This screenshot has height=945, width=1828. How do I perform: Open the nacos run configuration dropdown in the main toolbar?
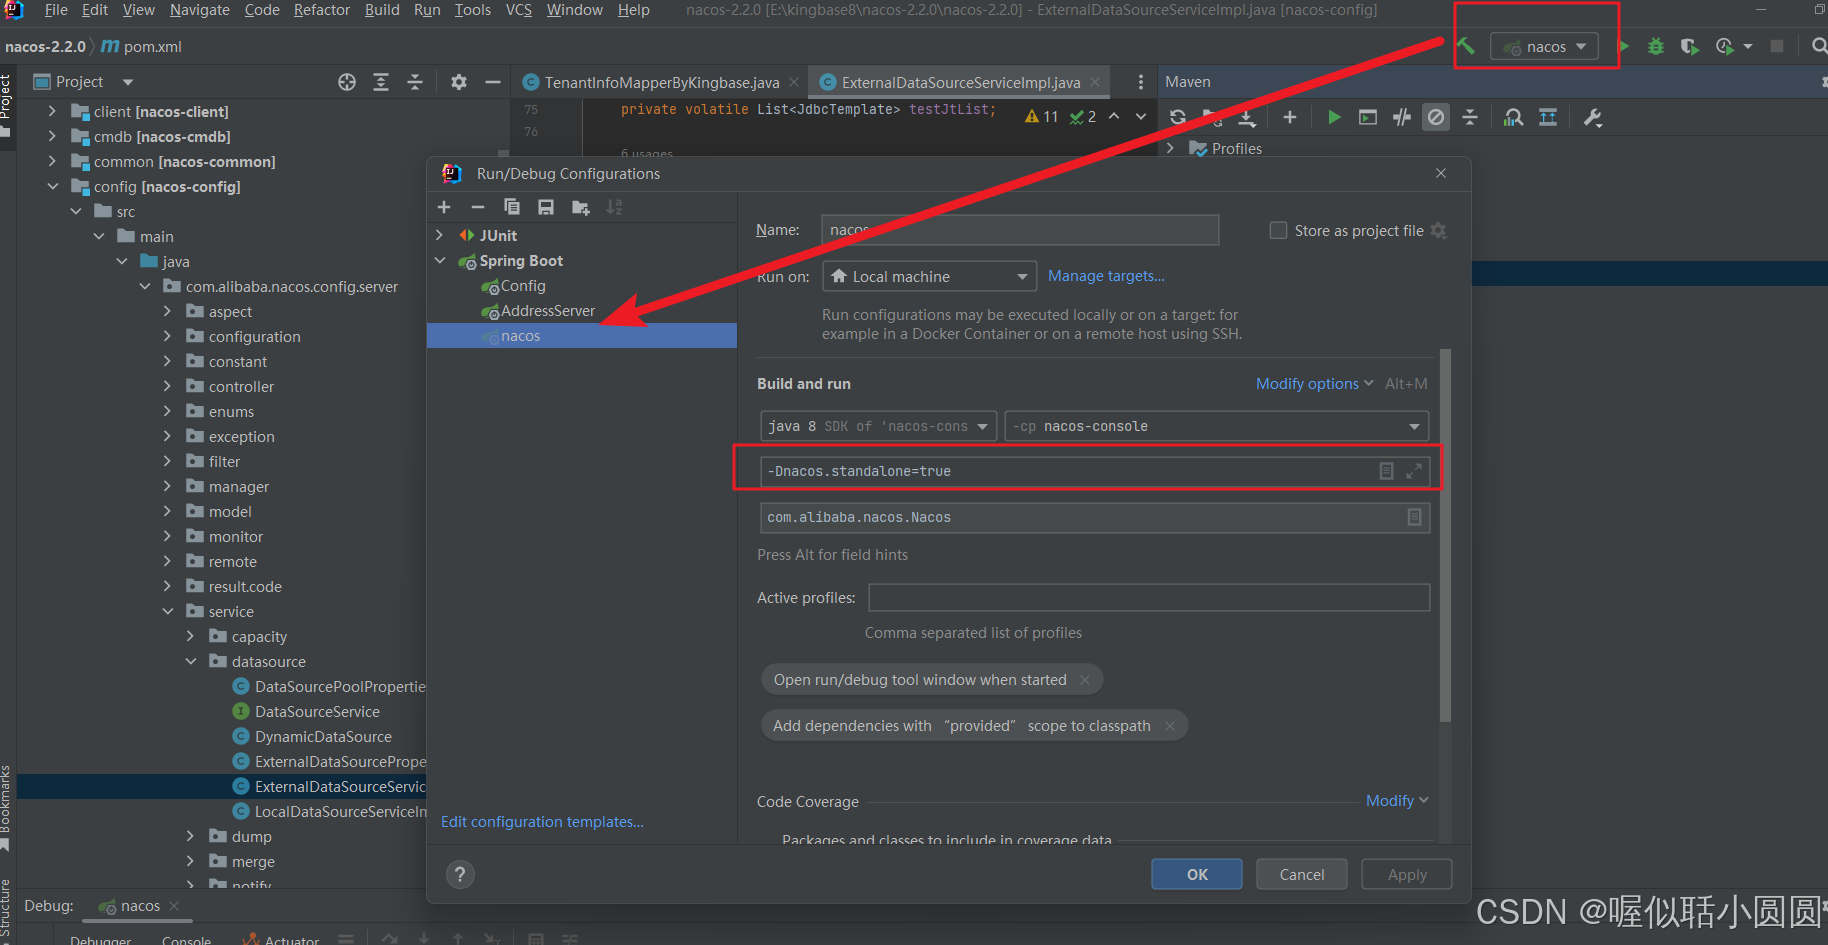click(1545, 47)
